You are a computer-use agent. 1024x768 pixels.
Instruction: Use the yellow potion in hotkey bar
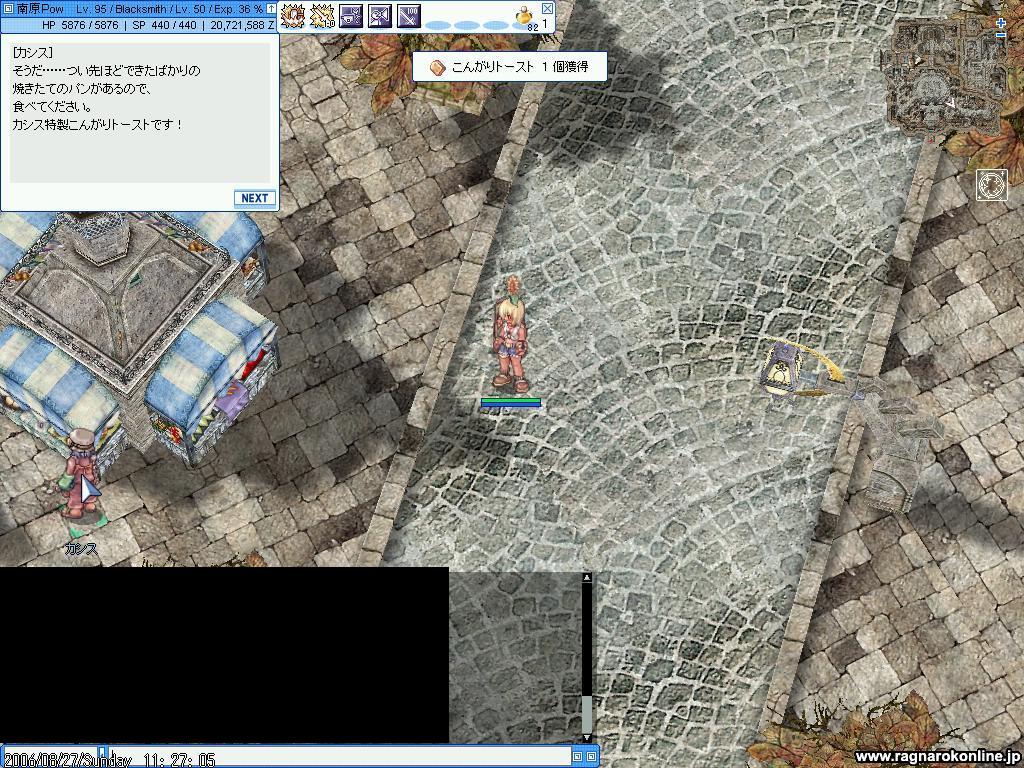525,17
